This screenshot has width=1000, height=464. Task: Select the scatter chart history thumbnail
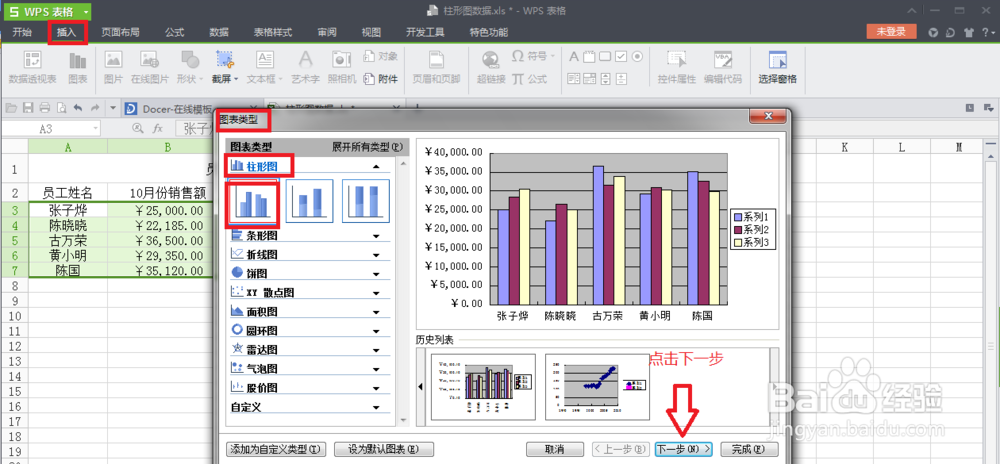[596, 387]
